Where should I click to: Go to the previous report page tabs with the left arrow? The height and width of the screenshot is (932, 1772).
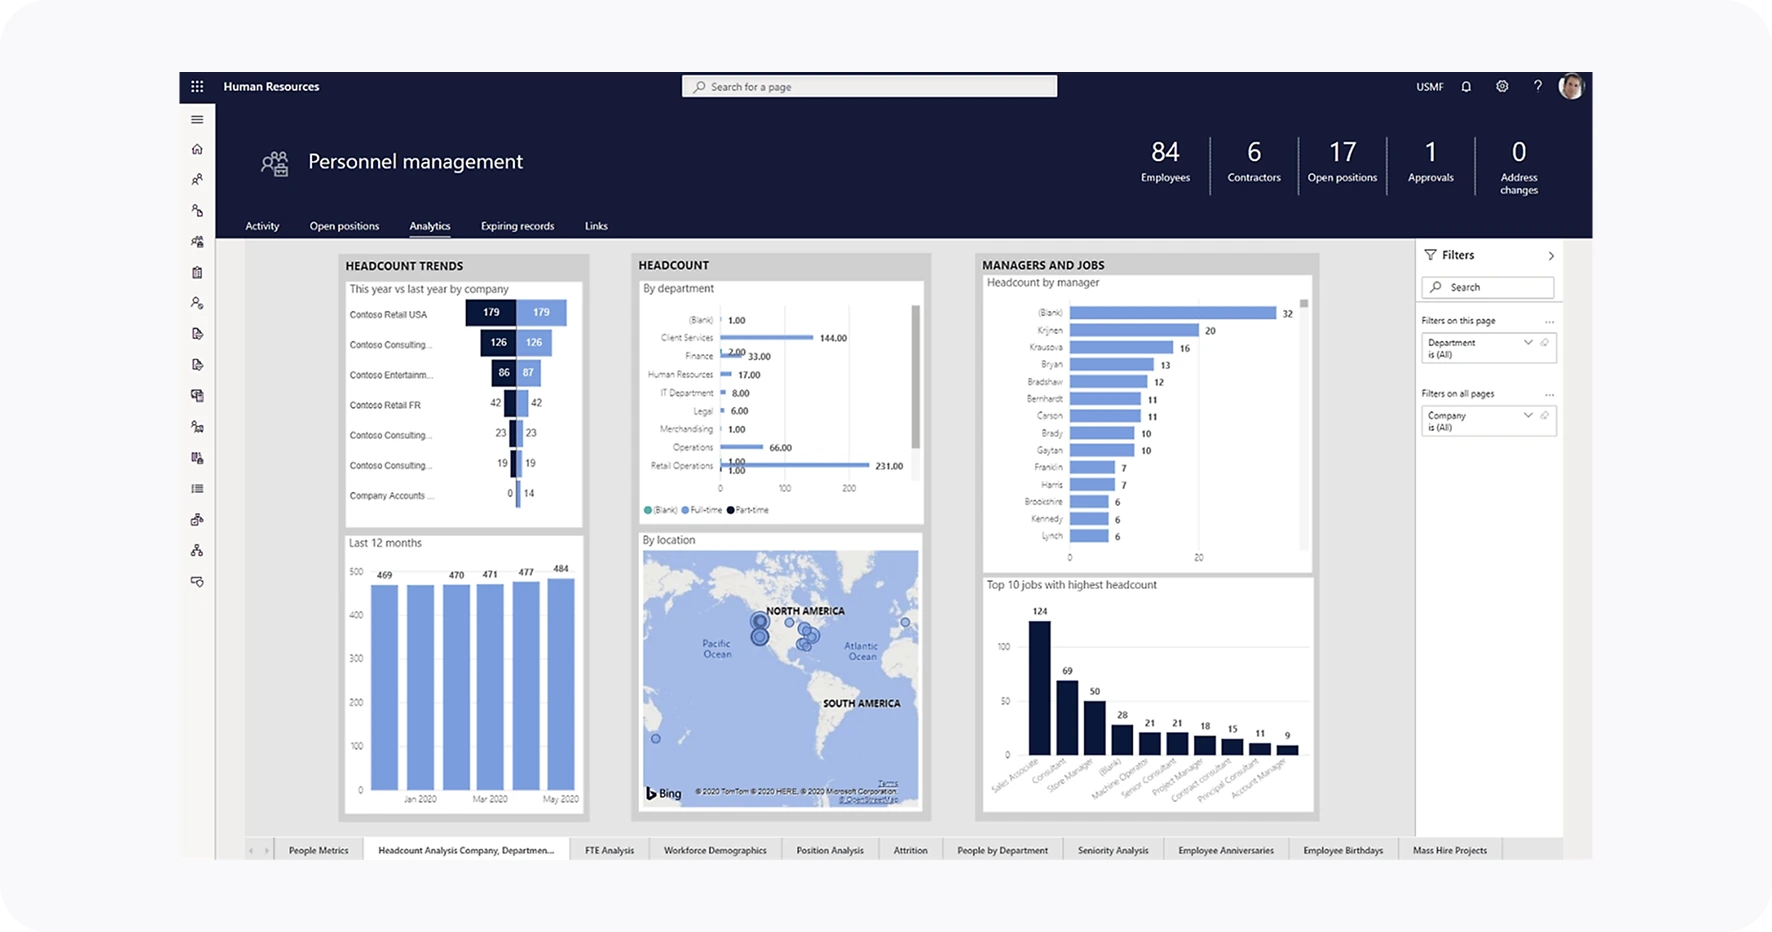251,851
